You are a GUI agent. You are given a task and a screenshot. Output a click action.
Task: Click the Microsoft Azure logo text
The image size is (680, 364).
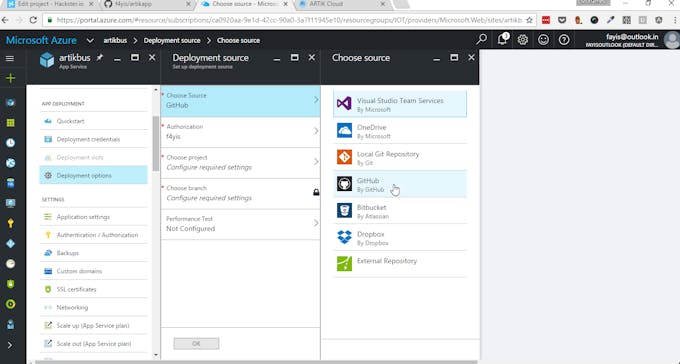coord(41,40)
